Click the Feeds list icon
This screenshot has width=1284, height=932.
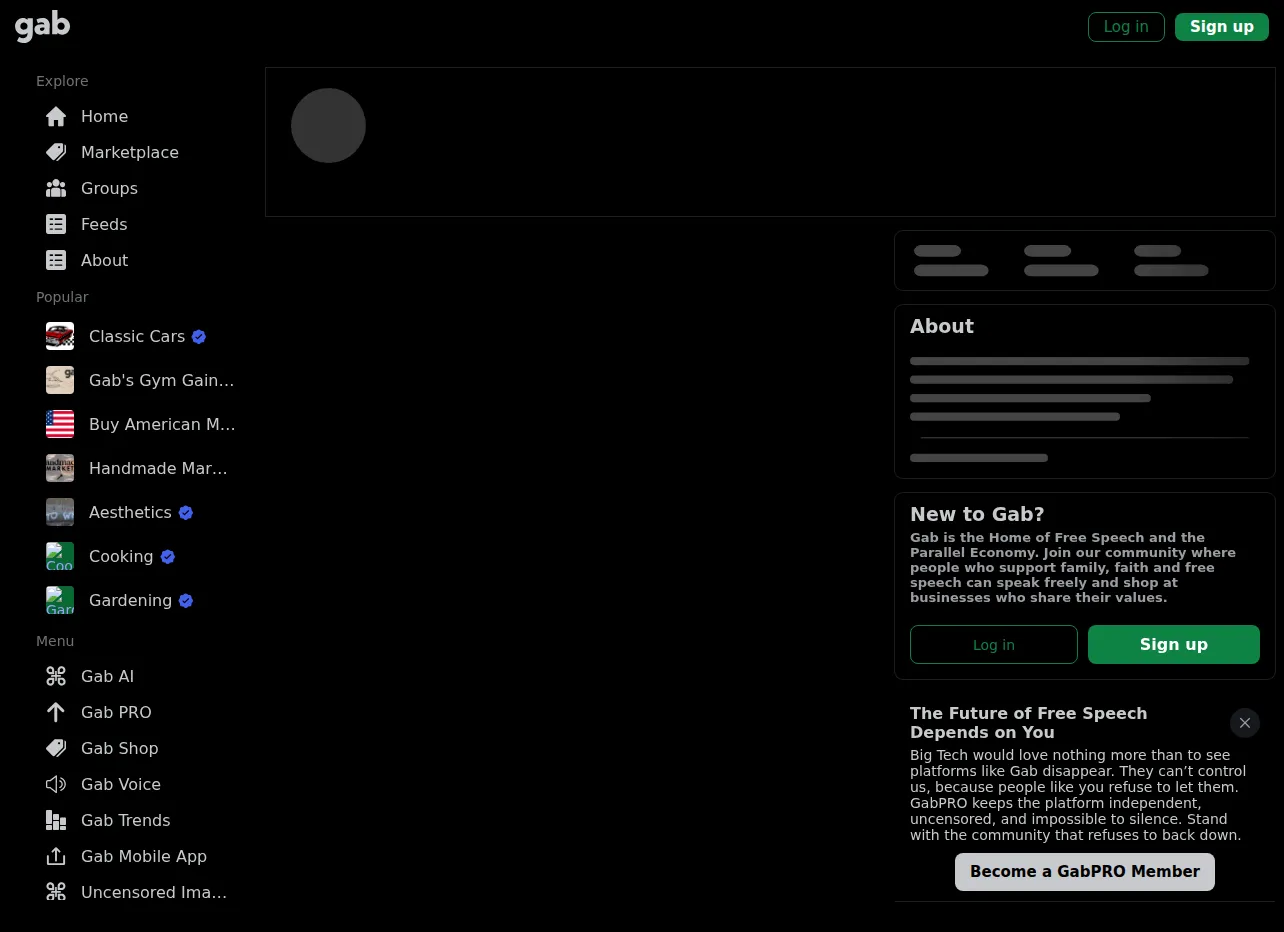click(56, 225)
